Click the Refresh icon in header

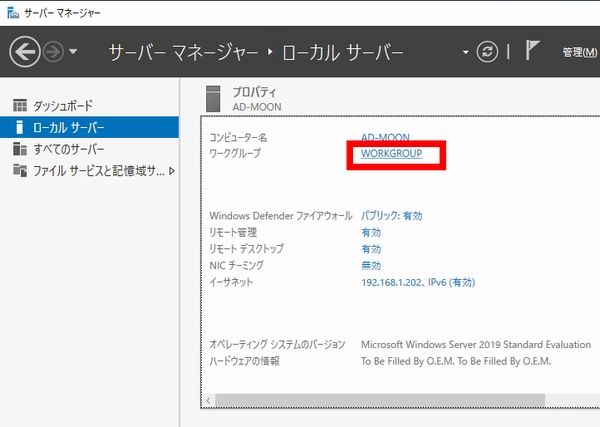point(487,52)
